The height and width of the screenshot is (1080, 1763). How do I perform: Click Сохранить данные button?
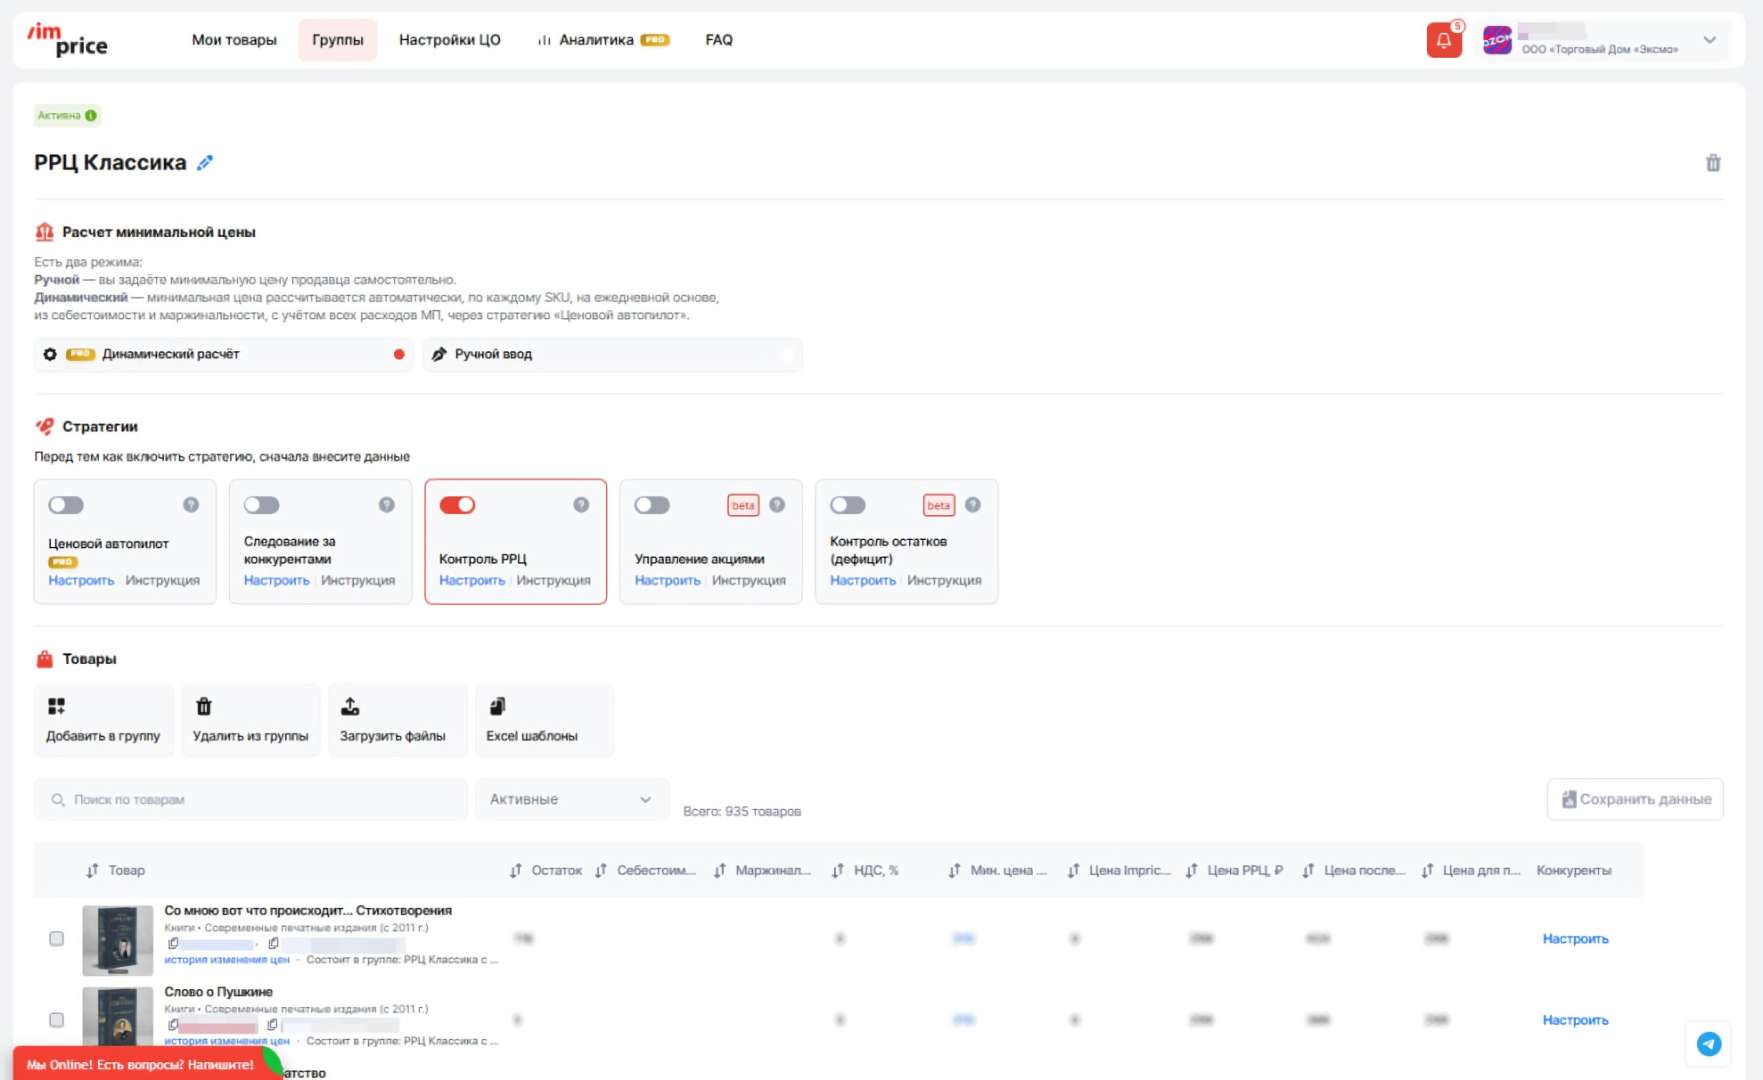pos(1635,800)
